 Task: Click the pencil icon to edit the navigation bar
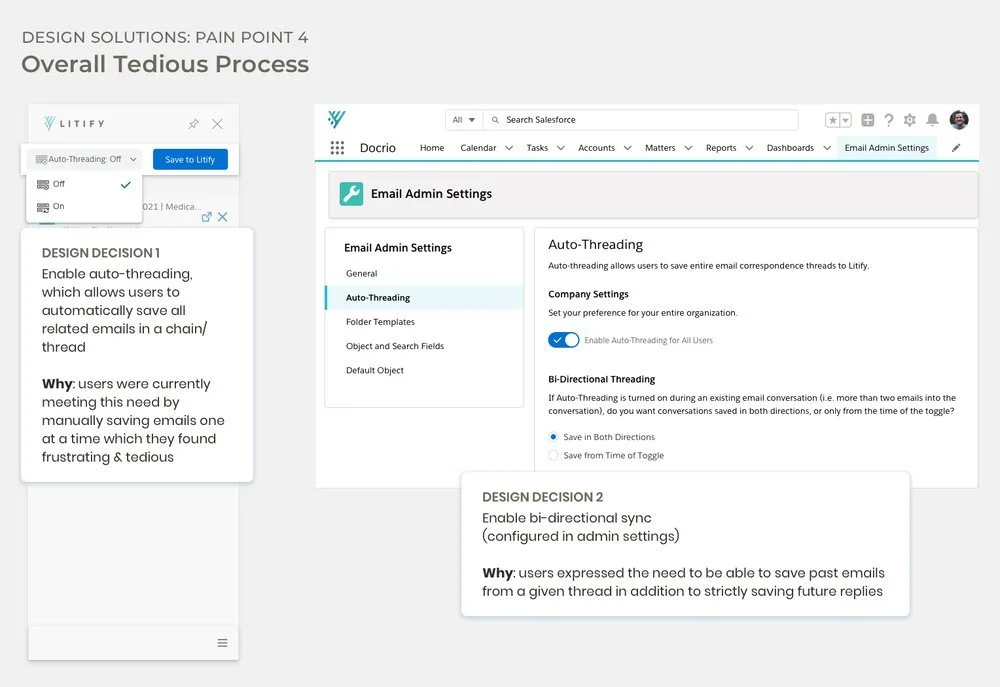tap(956, 148)
